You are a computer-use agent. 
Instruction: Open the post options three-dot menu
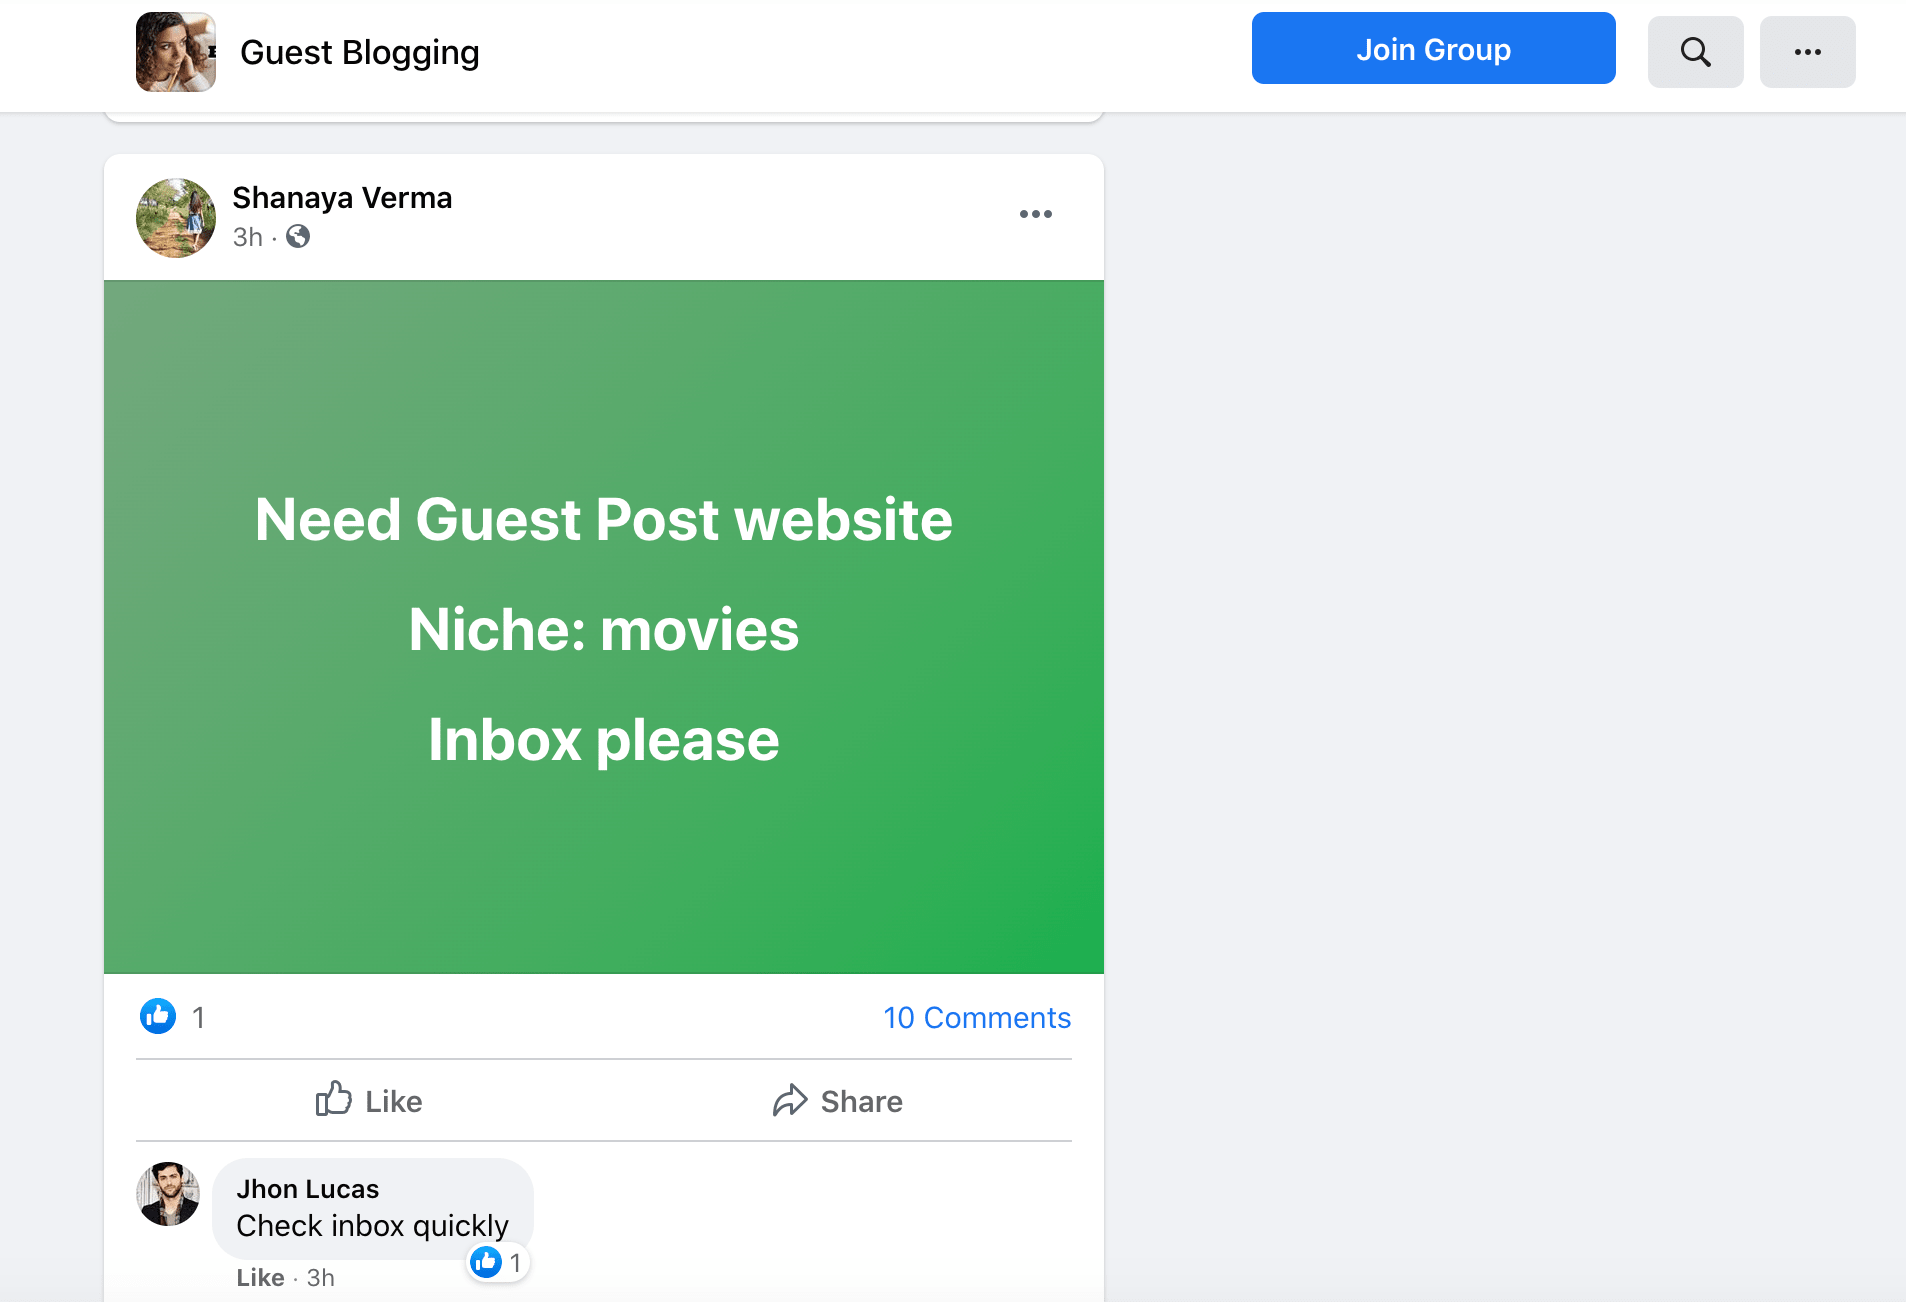pyautogui.click(x=1035, y=214)
